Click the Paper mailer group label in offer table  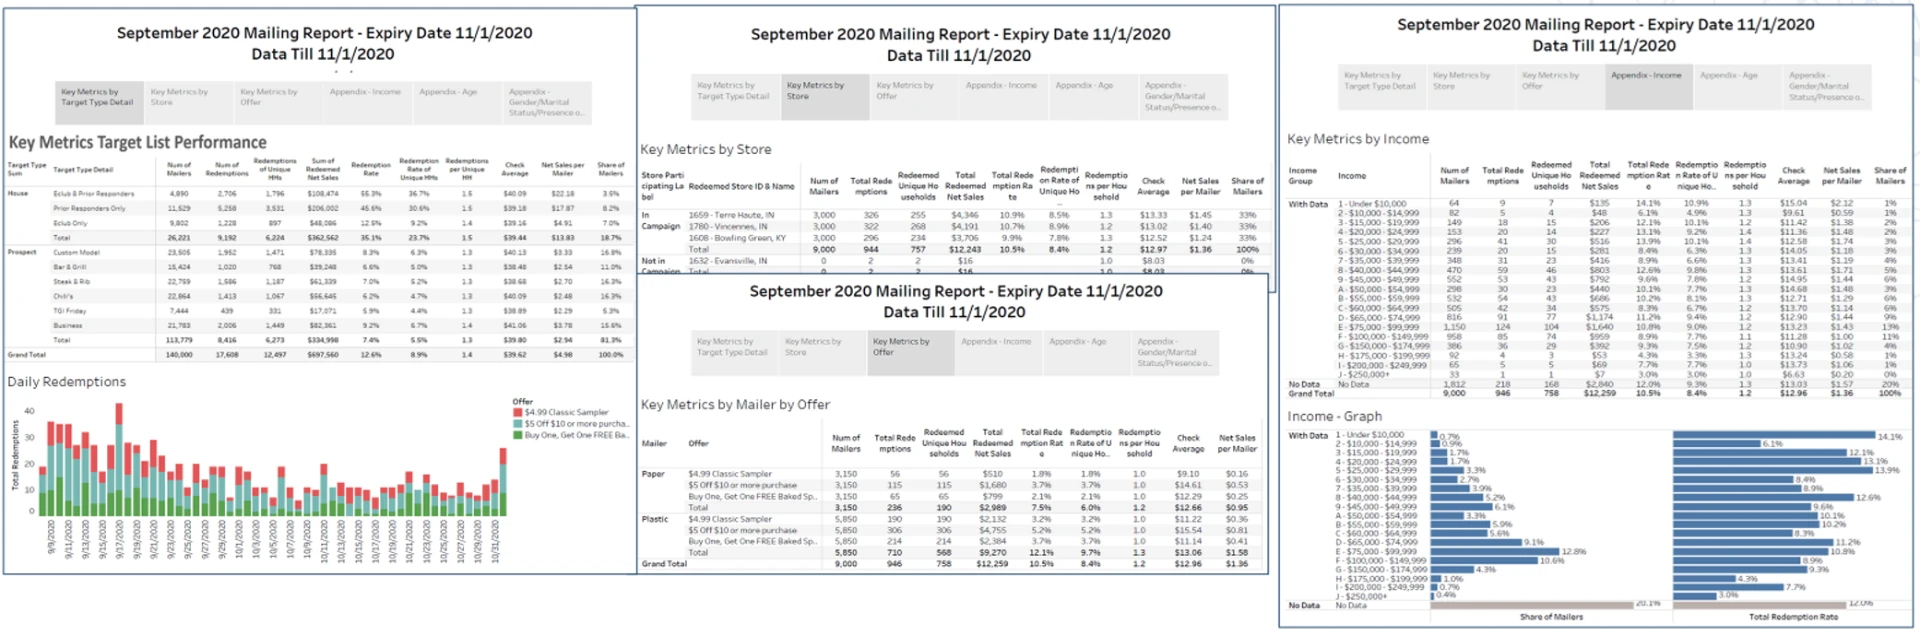click(x=654, y=474)
